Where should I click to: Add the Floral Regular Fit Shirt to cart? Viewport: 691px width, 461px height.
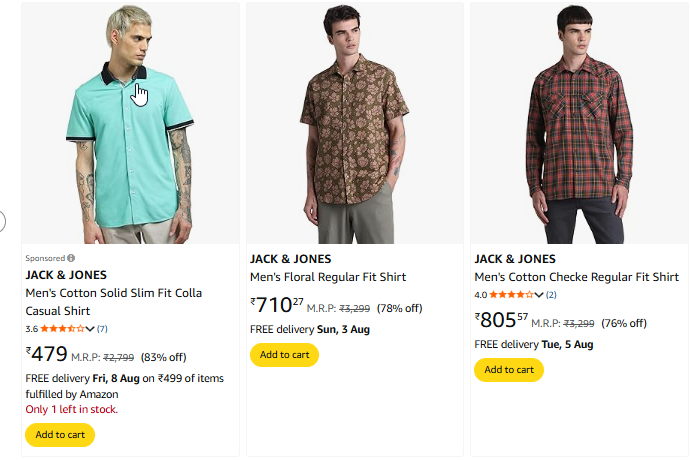pos(285,355)
